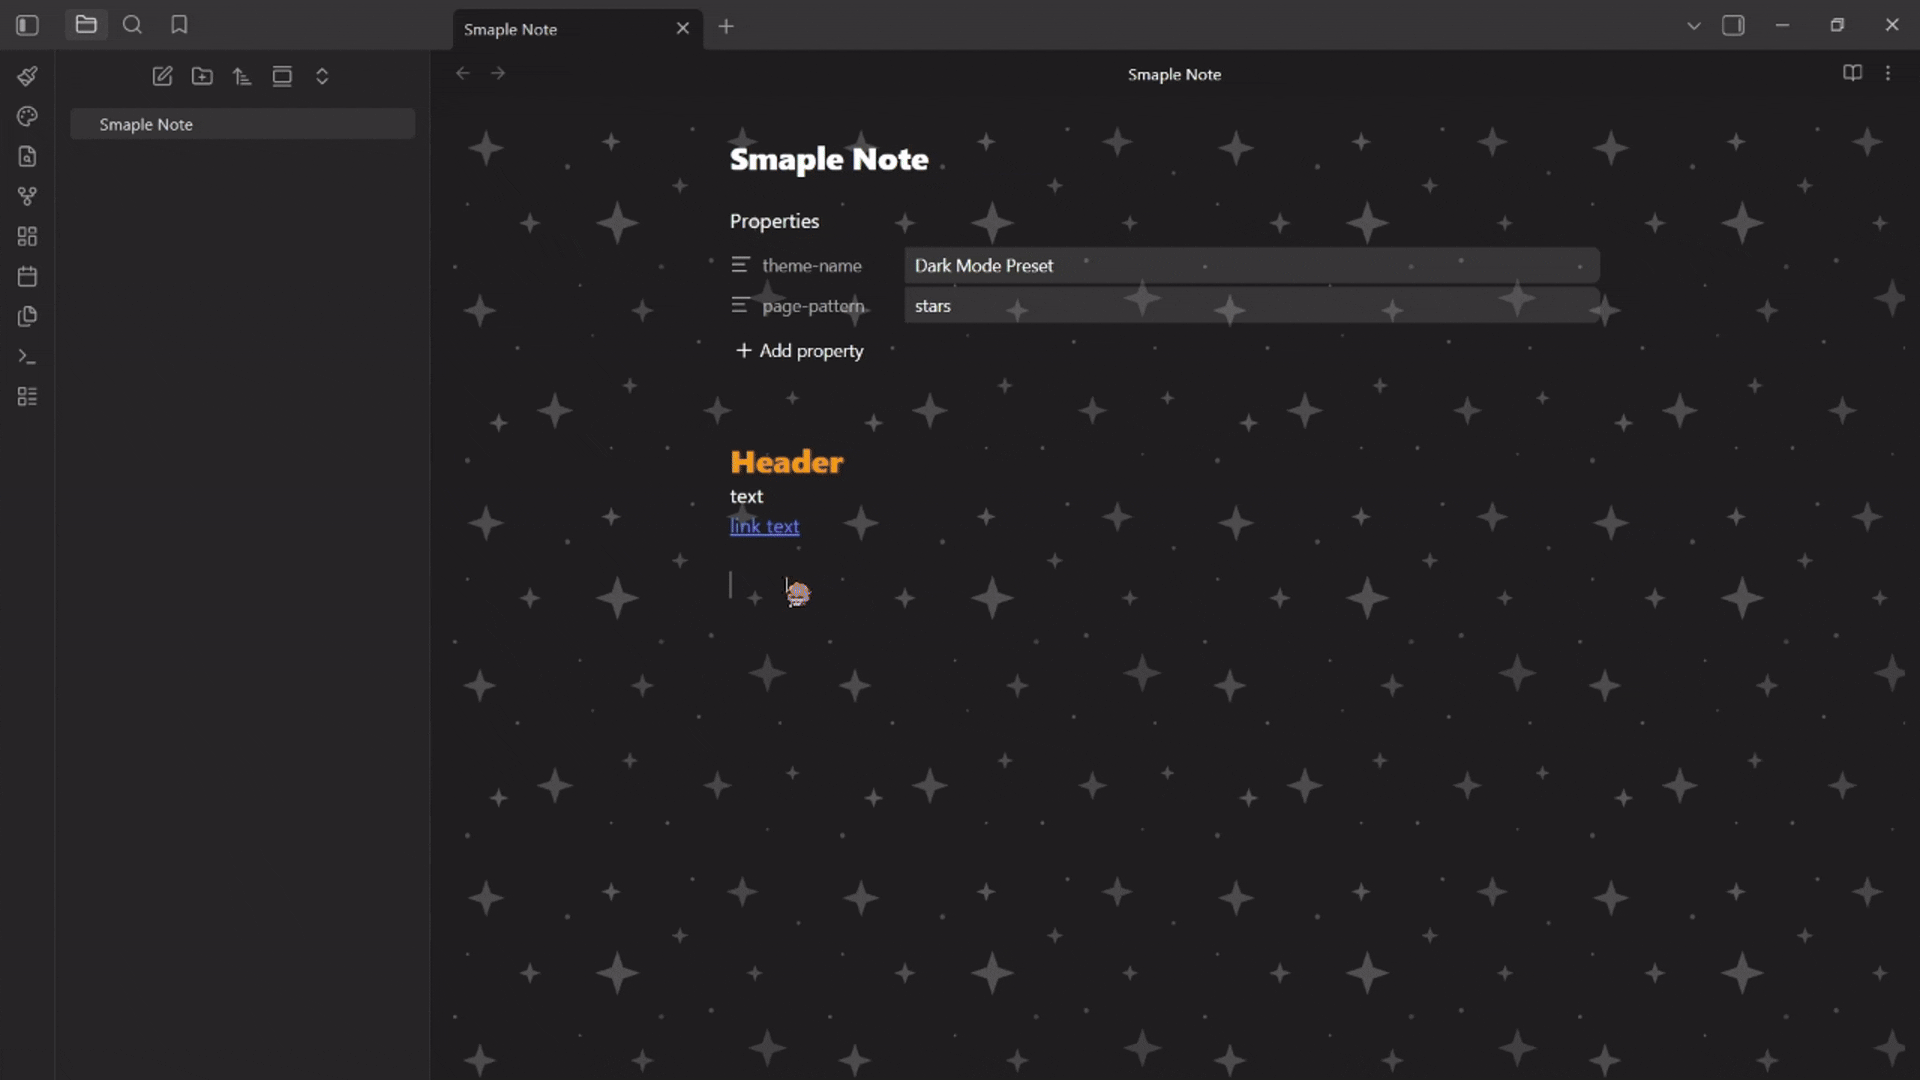Click the bottom list-grid ribbon icon

27,397
